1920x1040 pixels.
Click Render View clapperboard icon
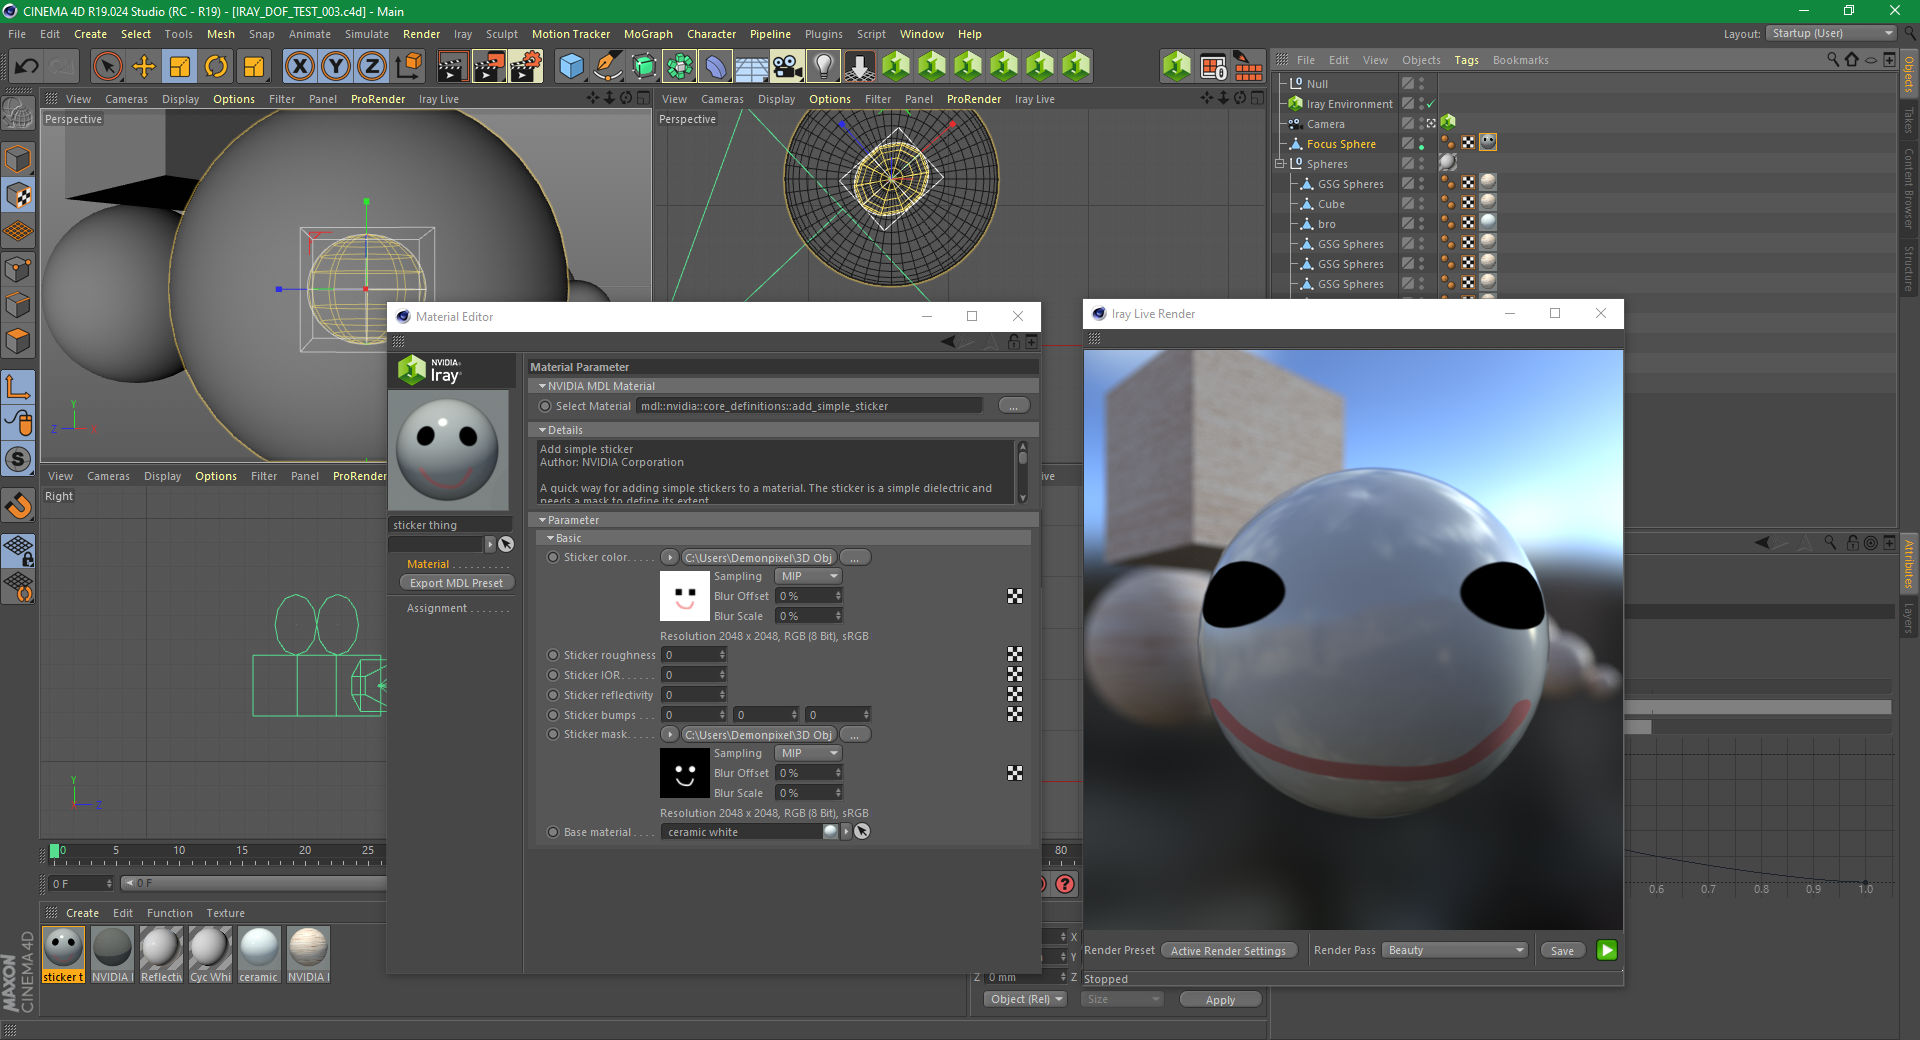coord(452,67)
